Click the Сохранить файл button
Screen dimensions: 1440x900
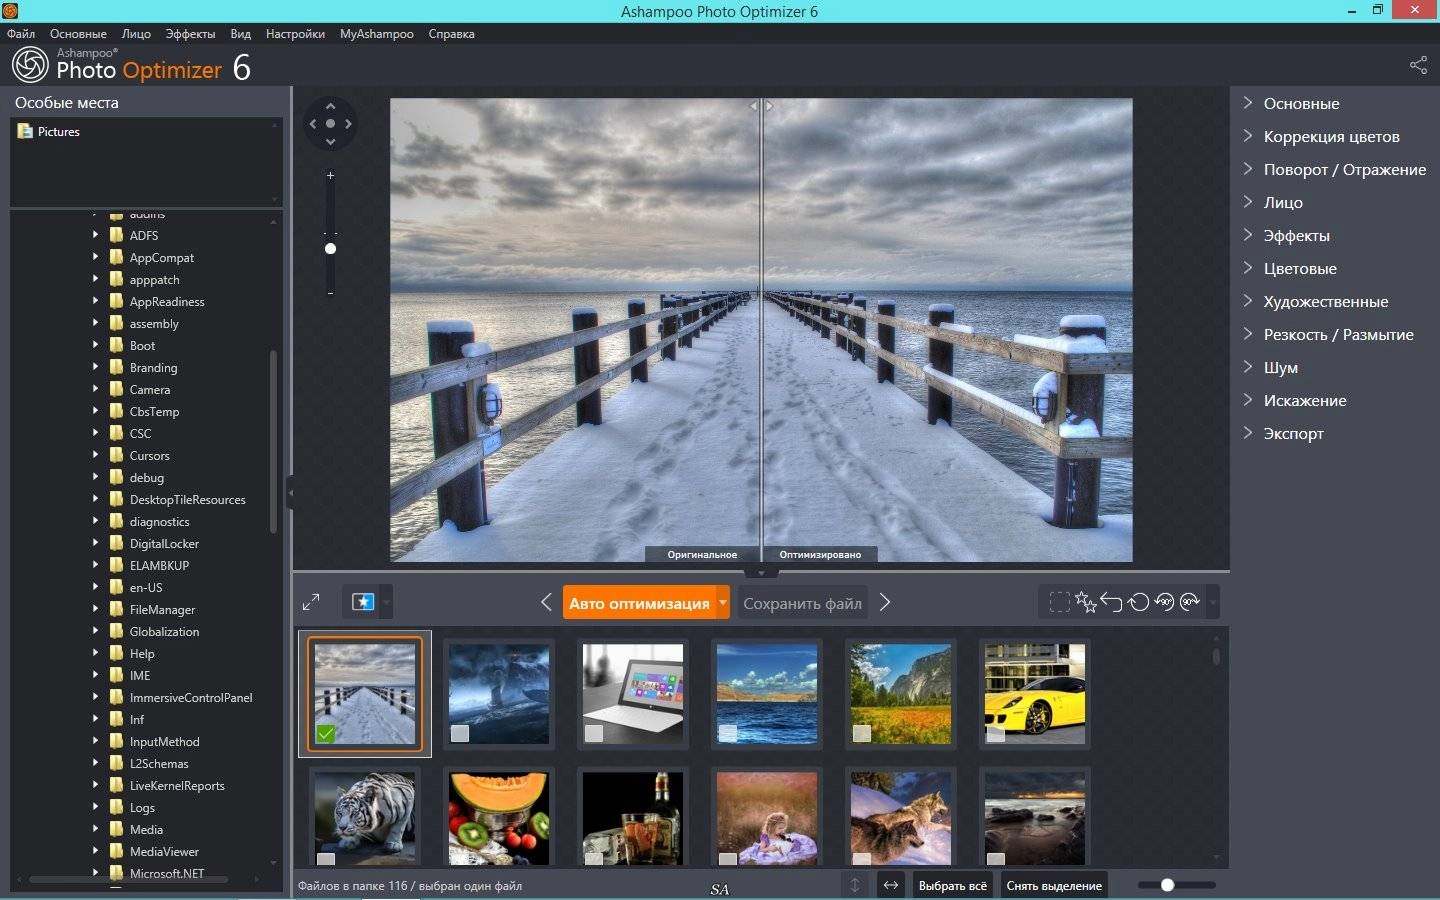pyautogui.click(x=802, y=602)
